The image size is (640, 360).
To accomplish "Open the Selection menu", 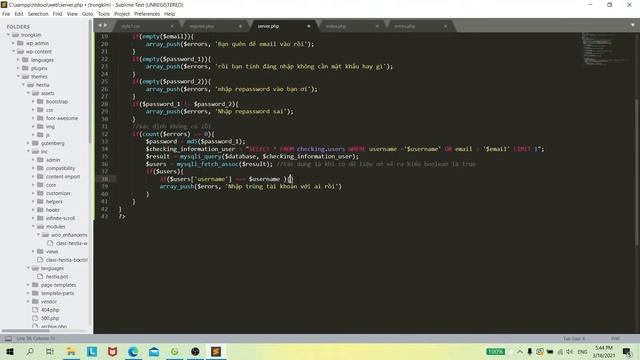I will point(38,14).
